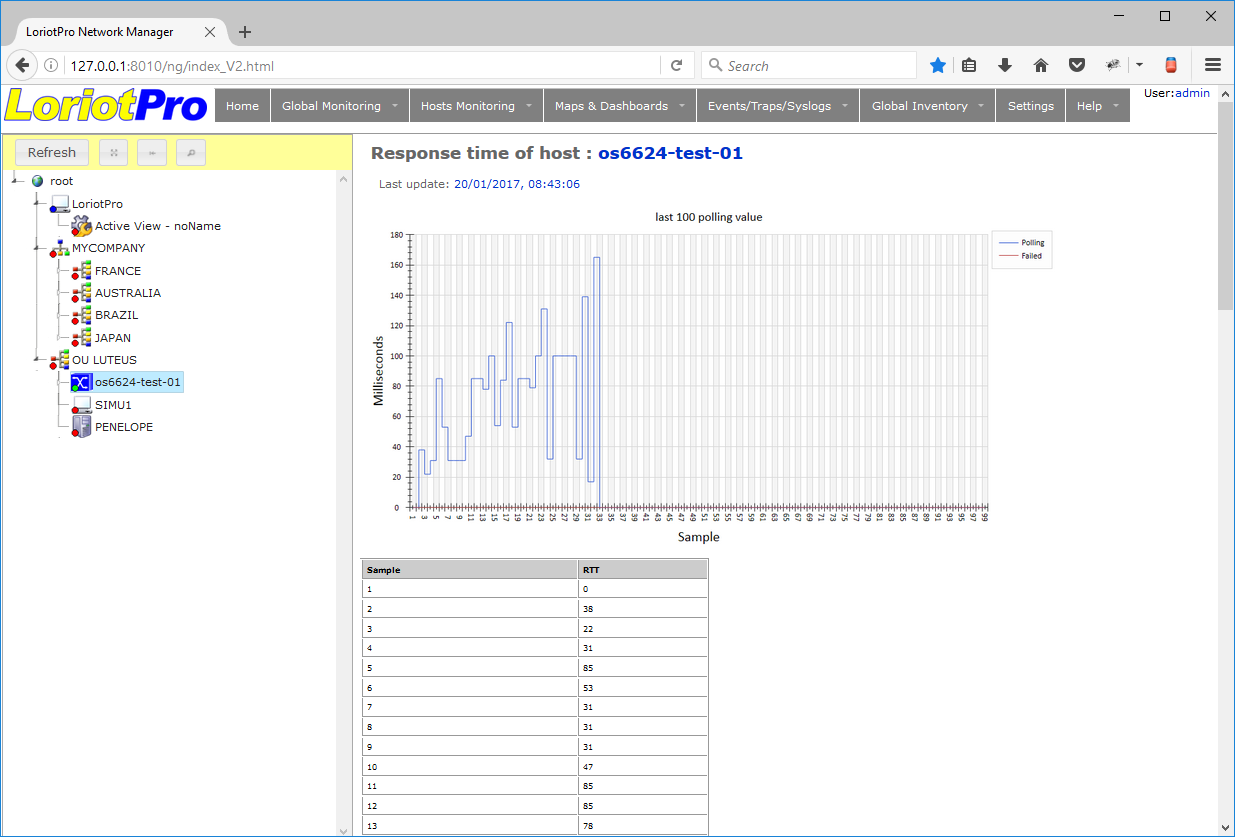Click the collapse icon in the tree toolbar
1235x837 pixels.
pos(152,152)
